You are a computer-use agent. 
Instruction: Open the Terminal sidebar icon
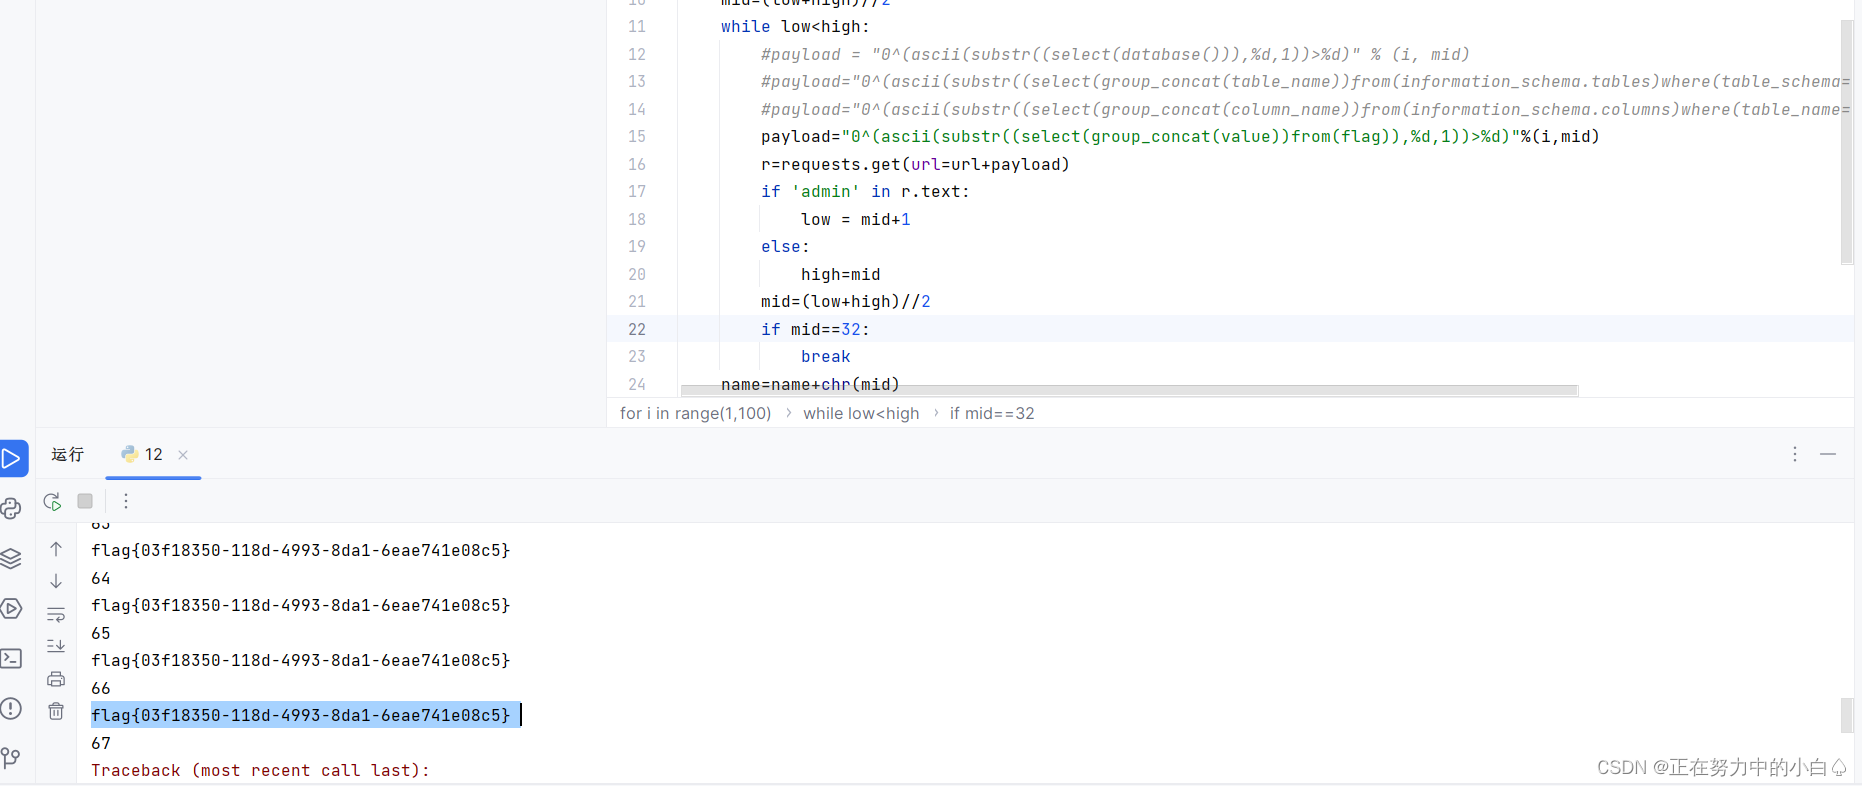coord(11,659)
